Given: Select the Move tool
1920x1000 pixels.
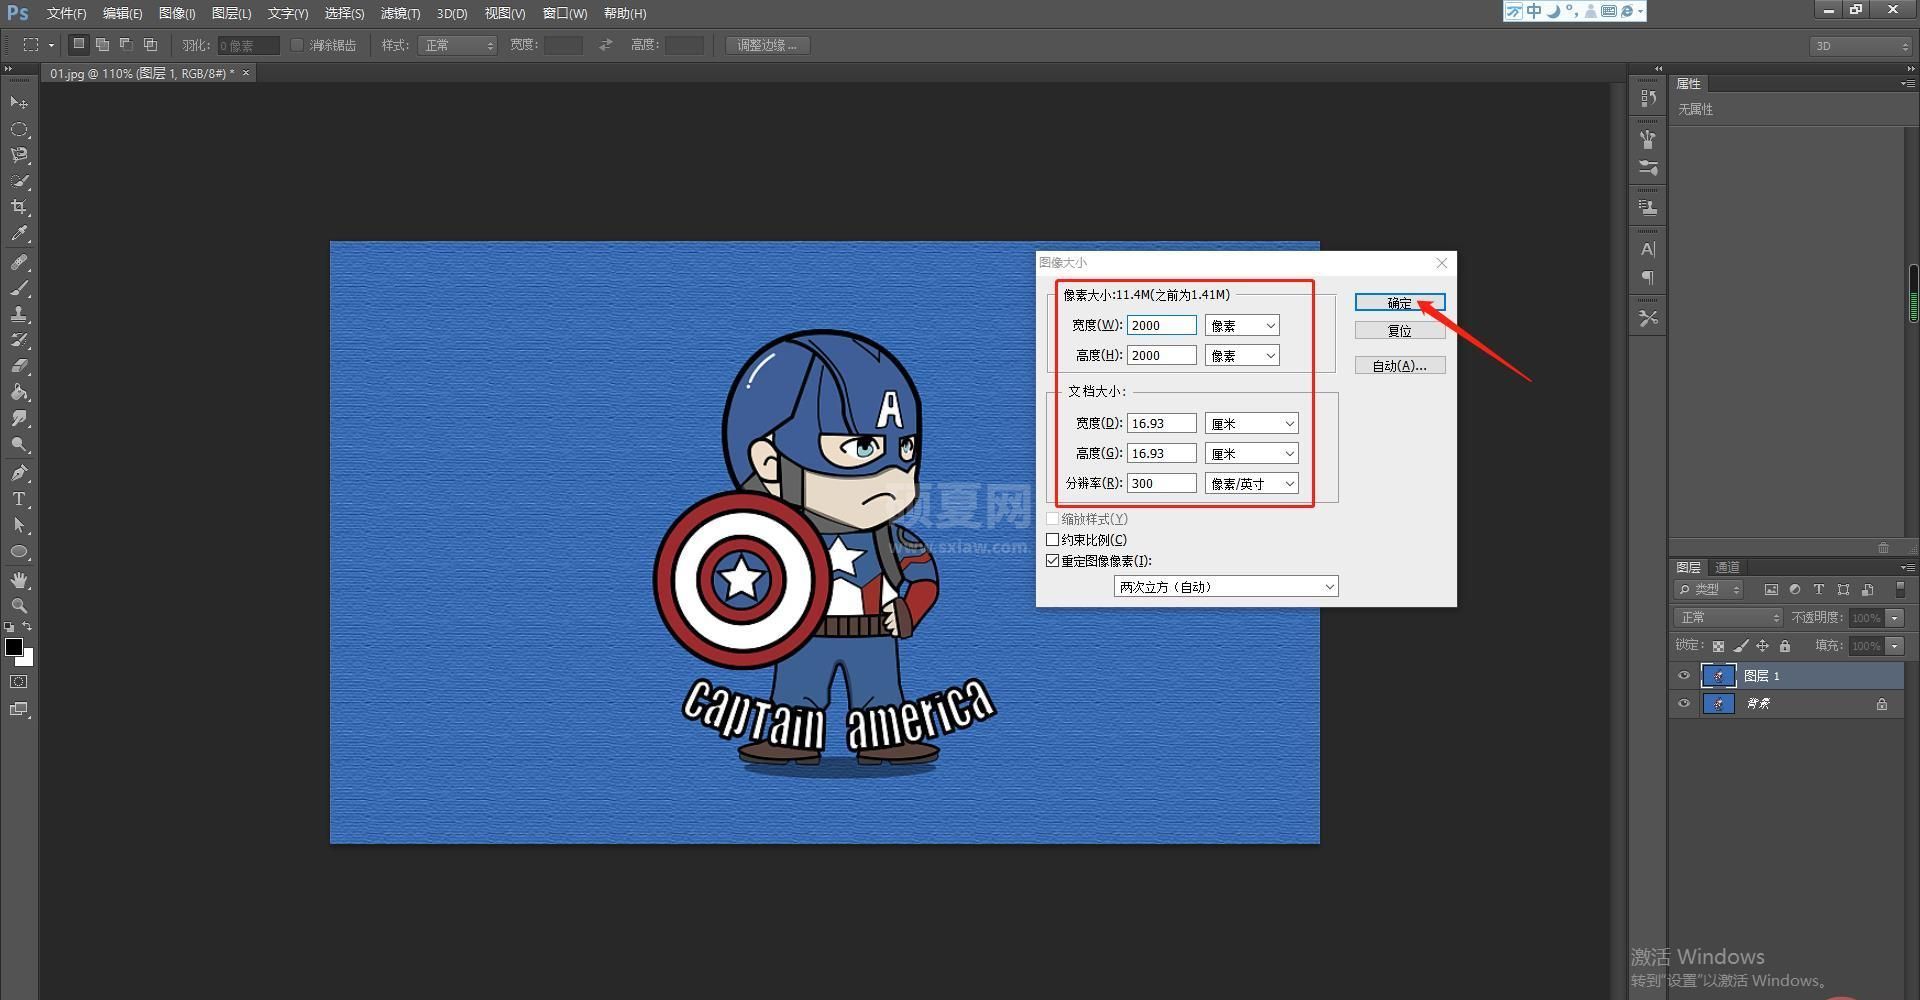Looking at the screenshot, I should pyautogui.click(x=19, y=103).
